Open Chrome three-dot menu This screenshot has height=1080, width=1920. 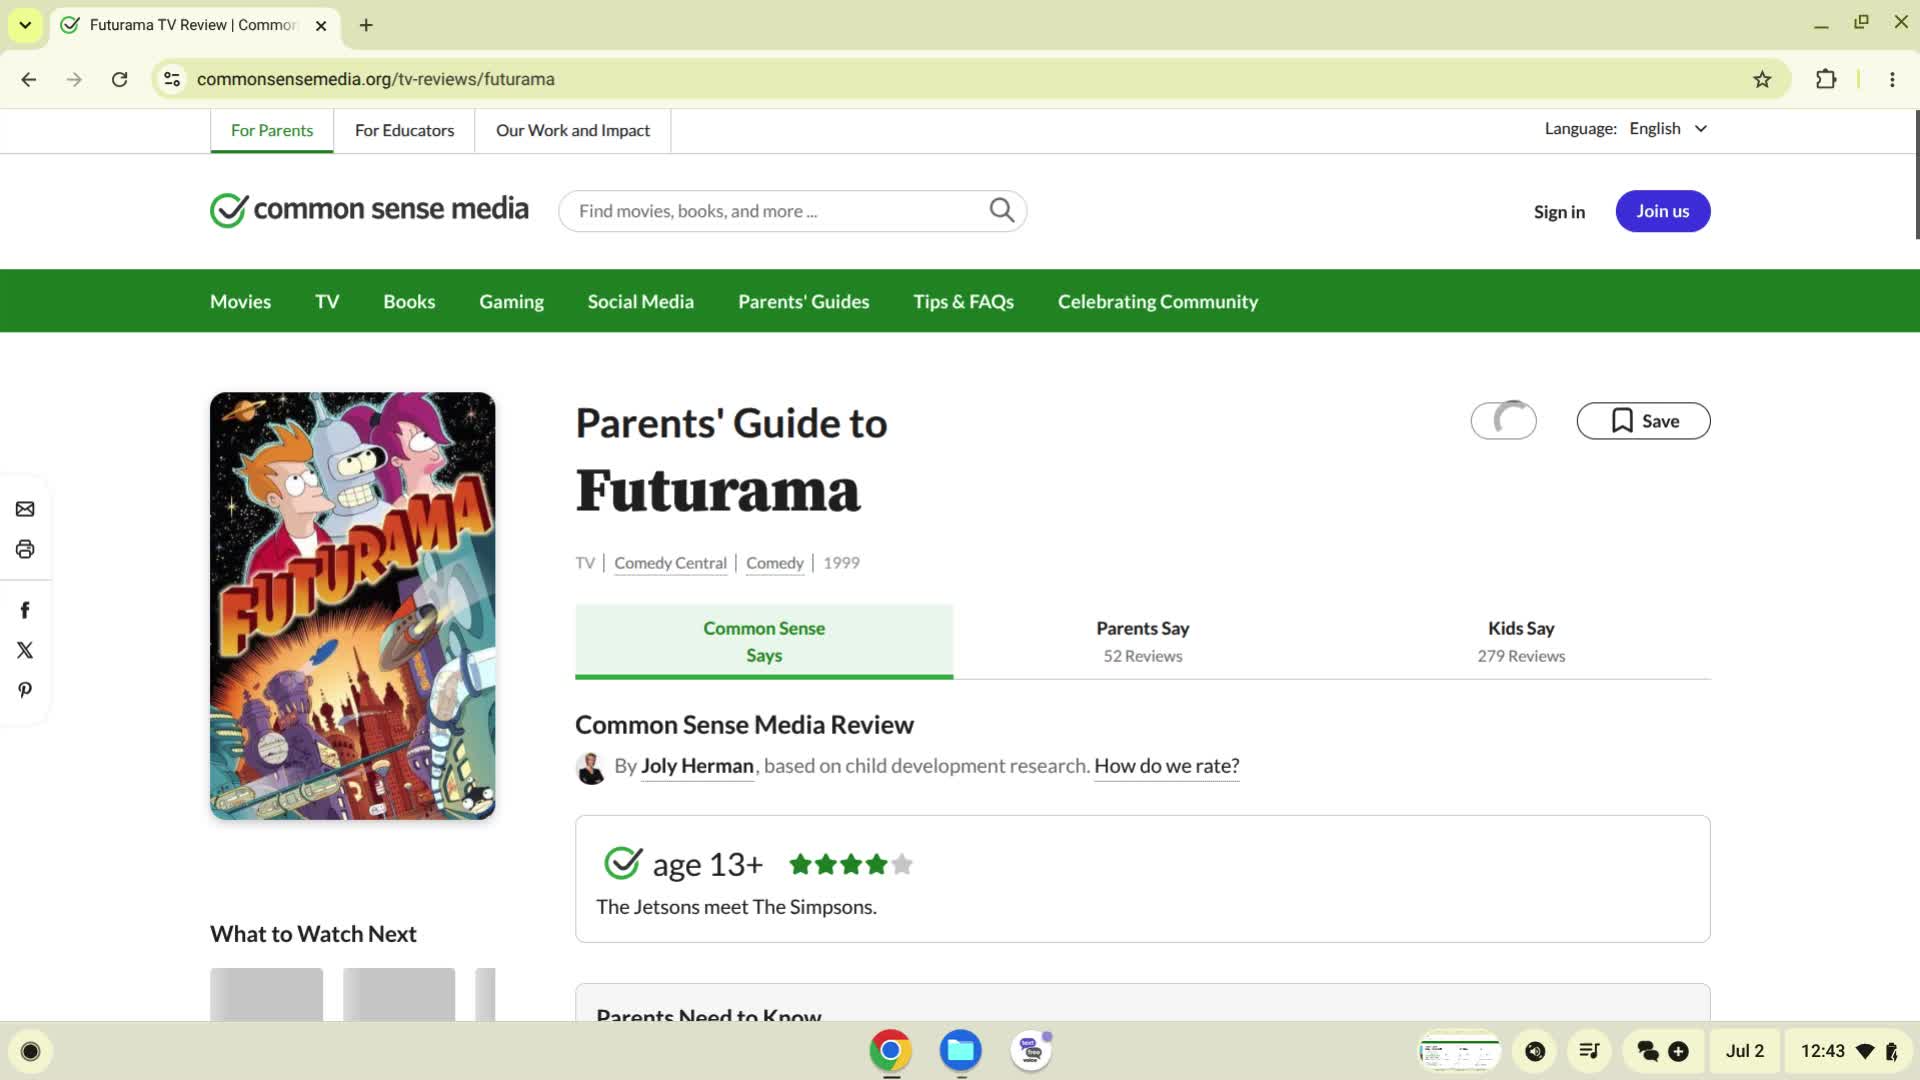(1892, 79)
